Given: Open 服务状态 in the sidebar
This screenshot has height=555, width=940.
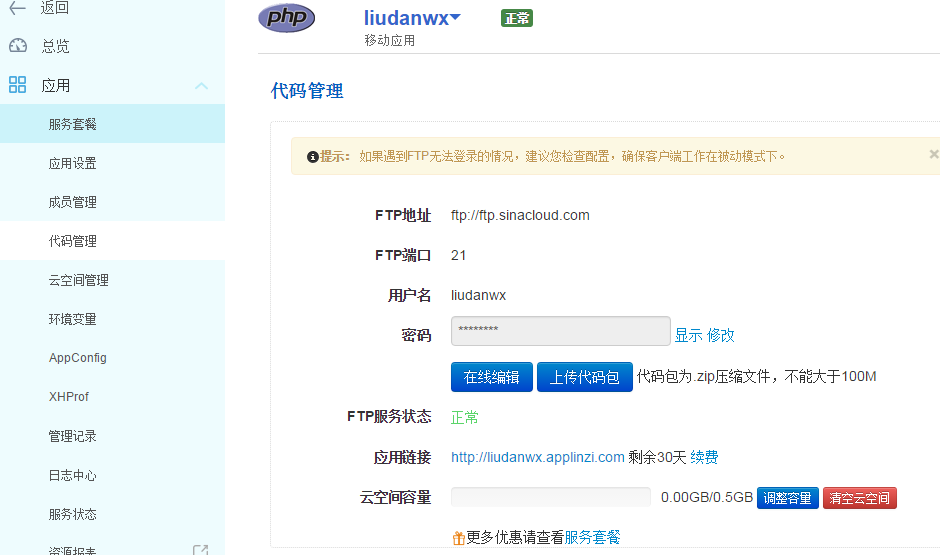Looking at the screenshot, I should click(112, 514).
